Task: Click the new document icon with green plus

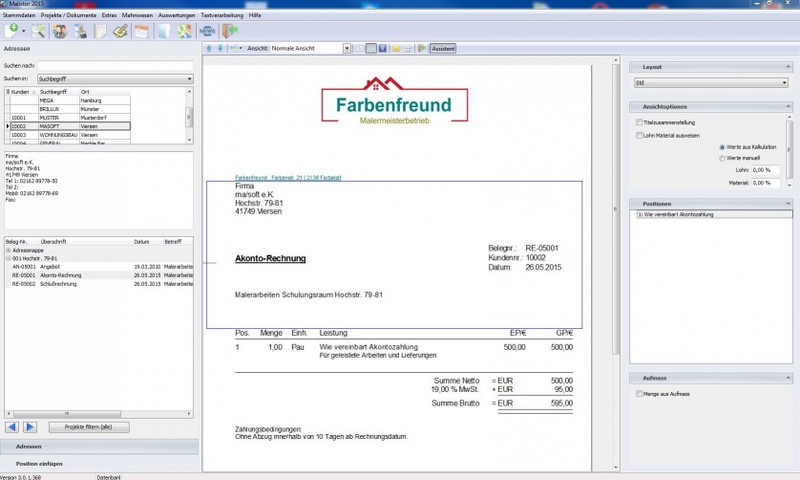Action: tap(11, 31)
